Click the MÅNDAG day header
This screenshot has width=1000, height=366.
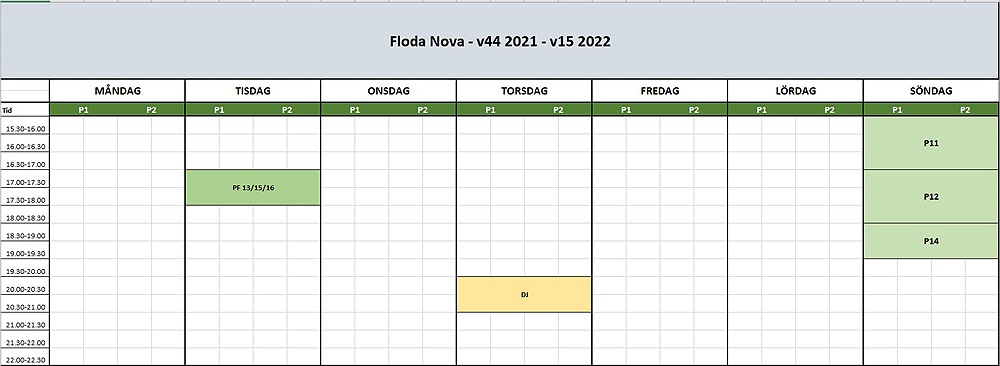[x=117, y=91]
